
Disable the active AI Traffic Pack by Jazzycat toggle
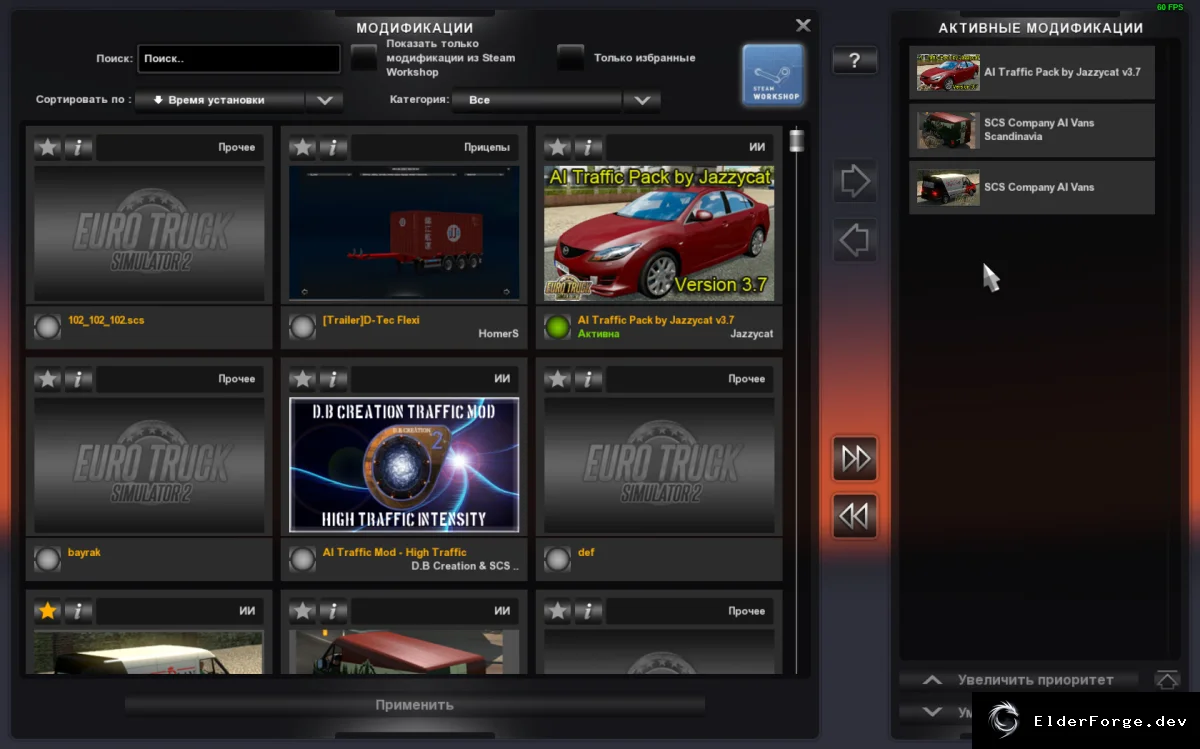[557, 327]
